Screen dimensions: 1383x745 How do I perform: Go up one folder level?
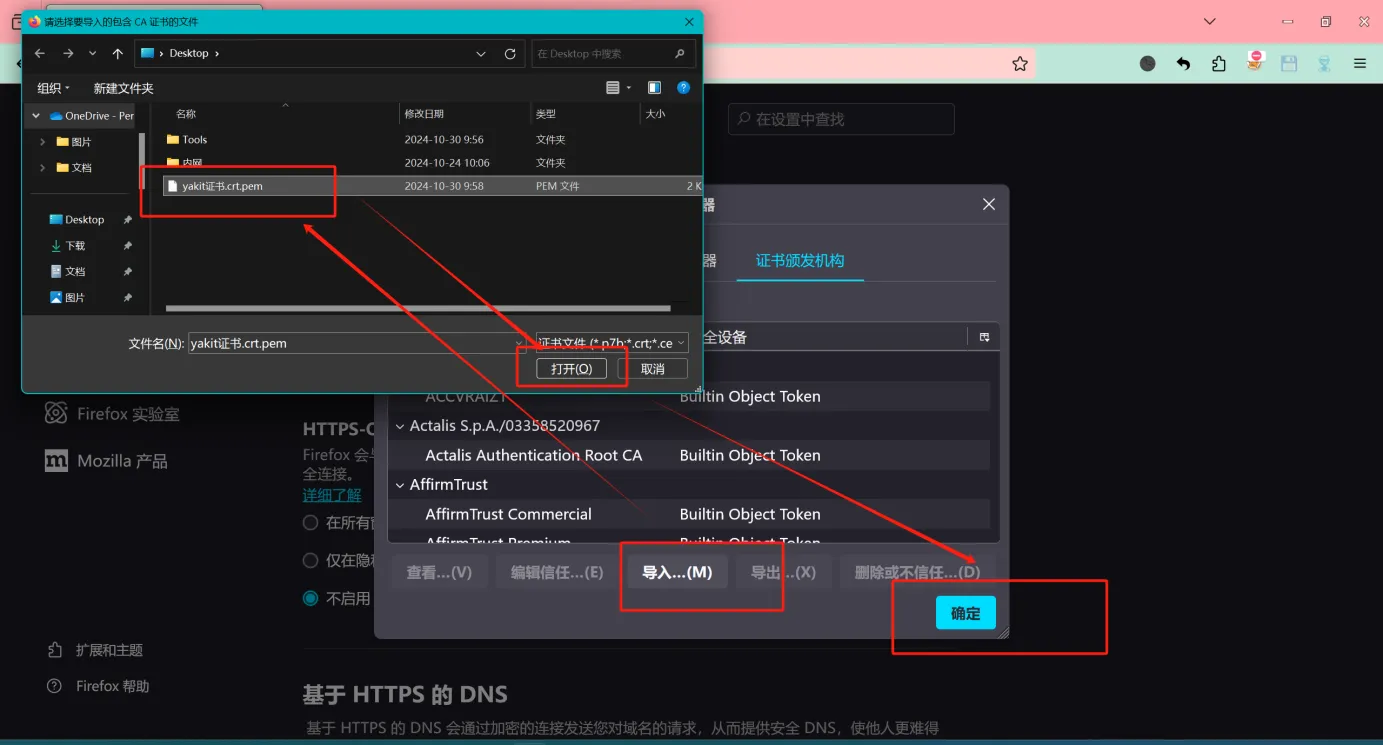click(118, 53)
